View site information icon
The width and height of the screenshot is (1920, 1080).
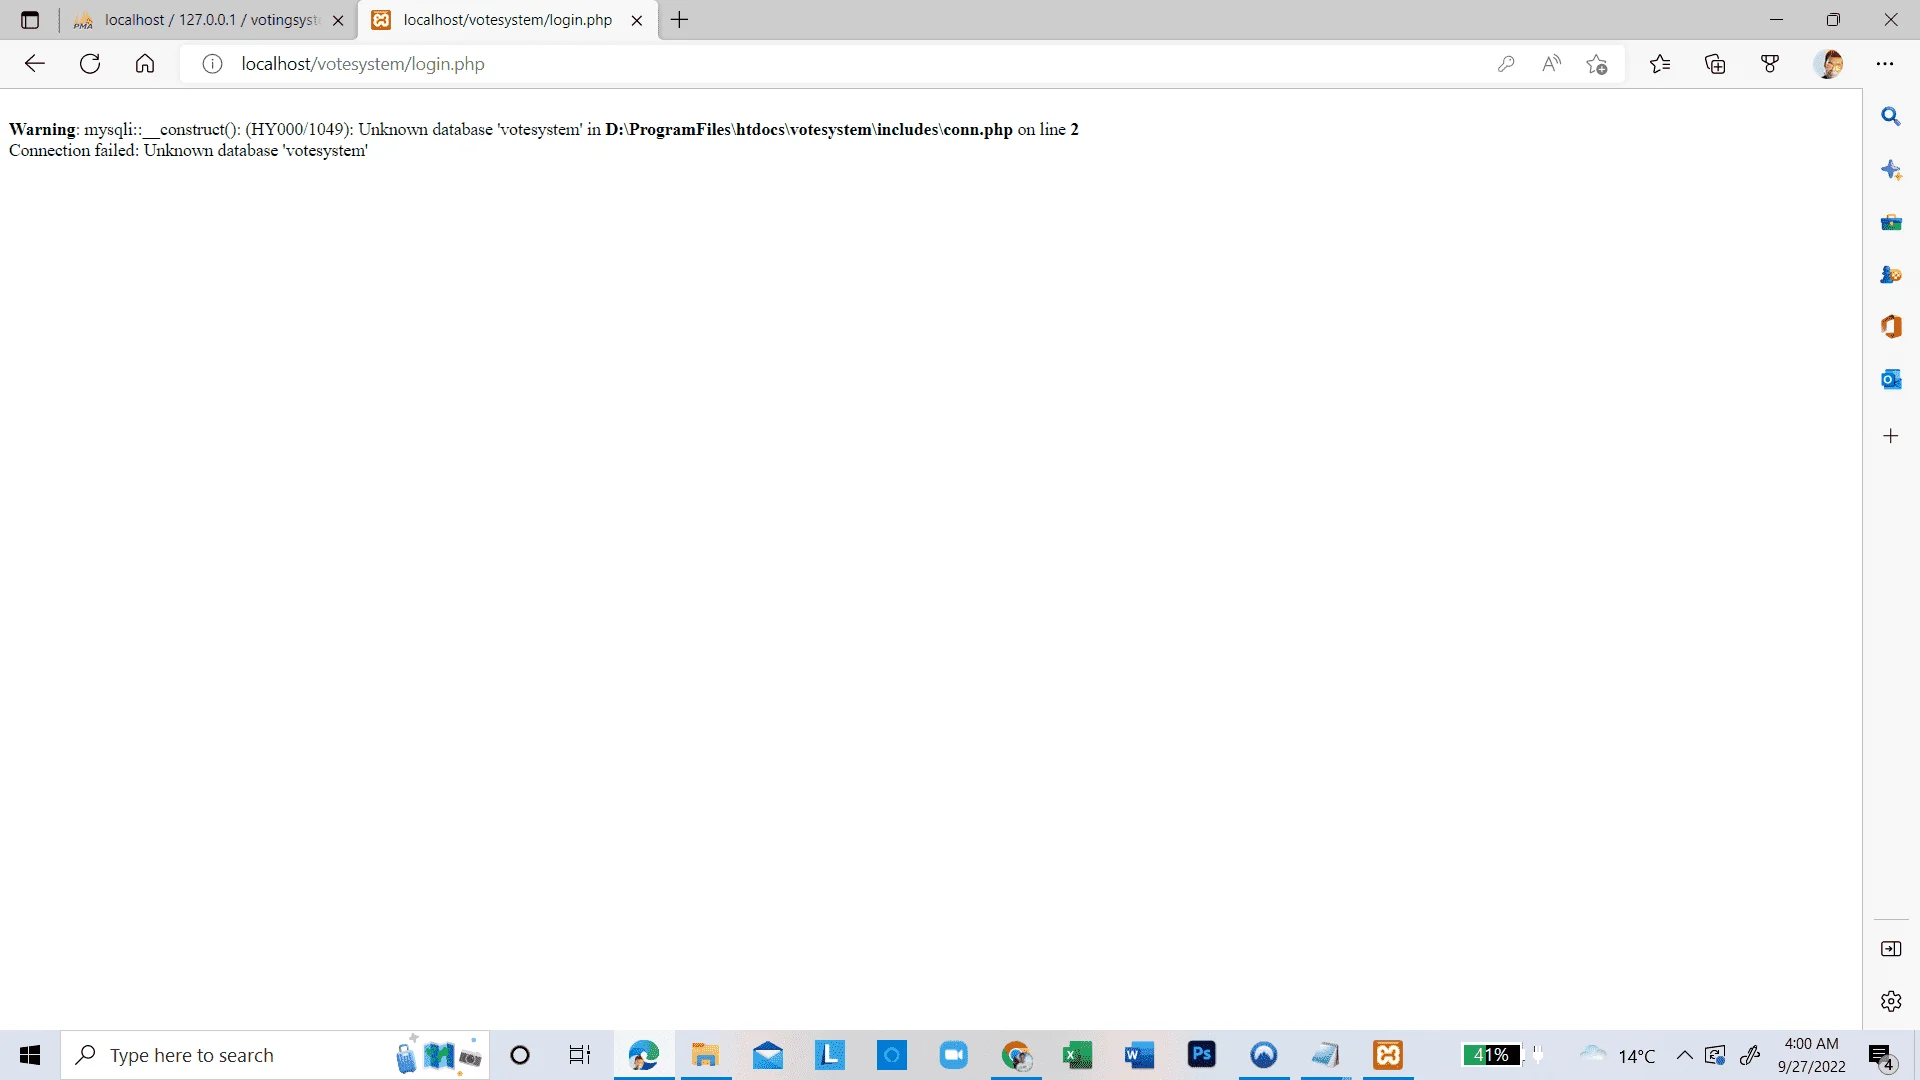[x=212, y=64]
